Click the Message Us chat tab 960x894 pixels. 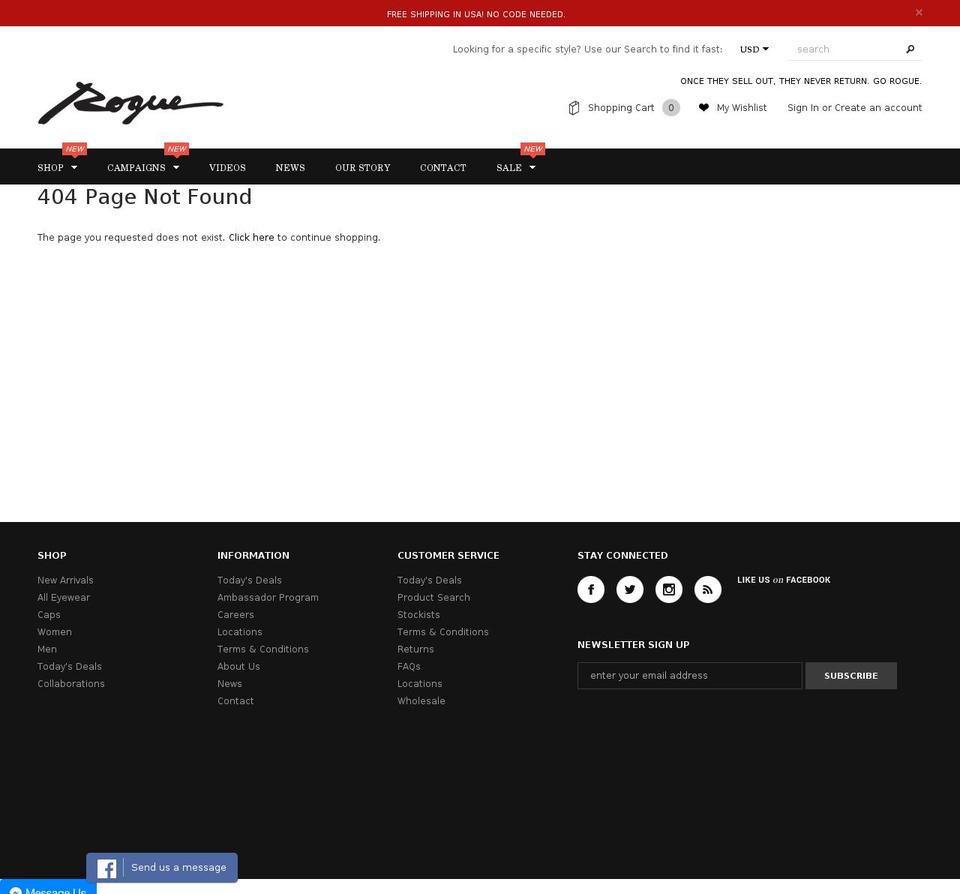(x=48, y=887)
